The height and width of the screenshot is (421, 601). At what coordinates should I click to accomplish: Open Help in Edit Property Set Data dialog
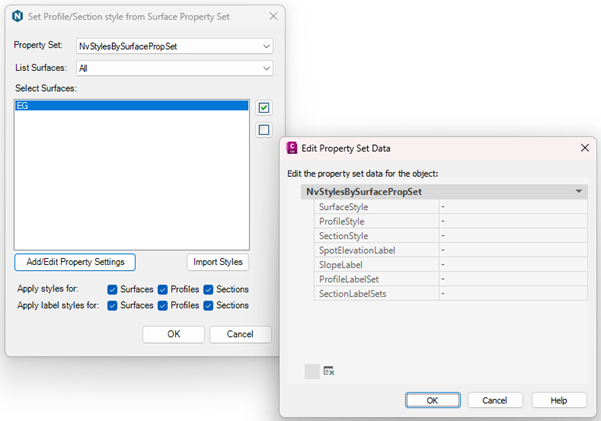click(x=558, y=399)
